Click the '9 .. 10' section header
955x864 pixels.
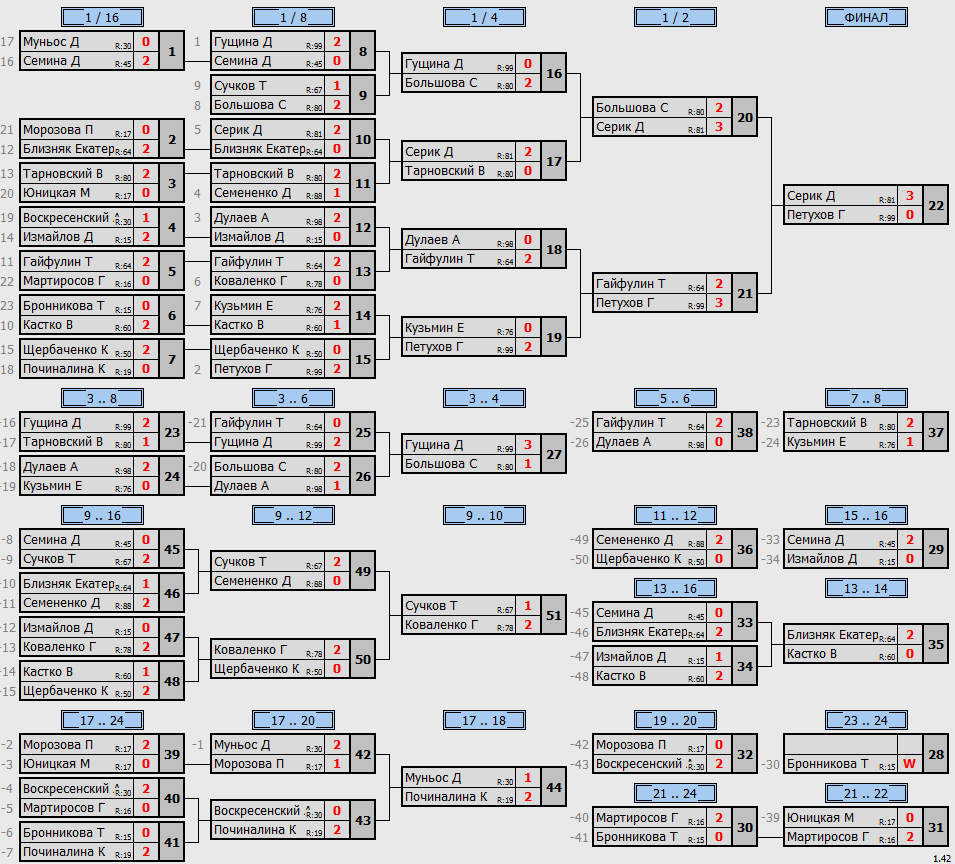click(484, 515)
